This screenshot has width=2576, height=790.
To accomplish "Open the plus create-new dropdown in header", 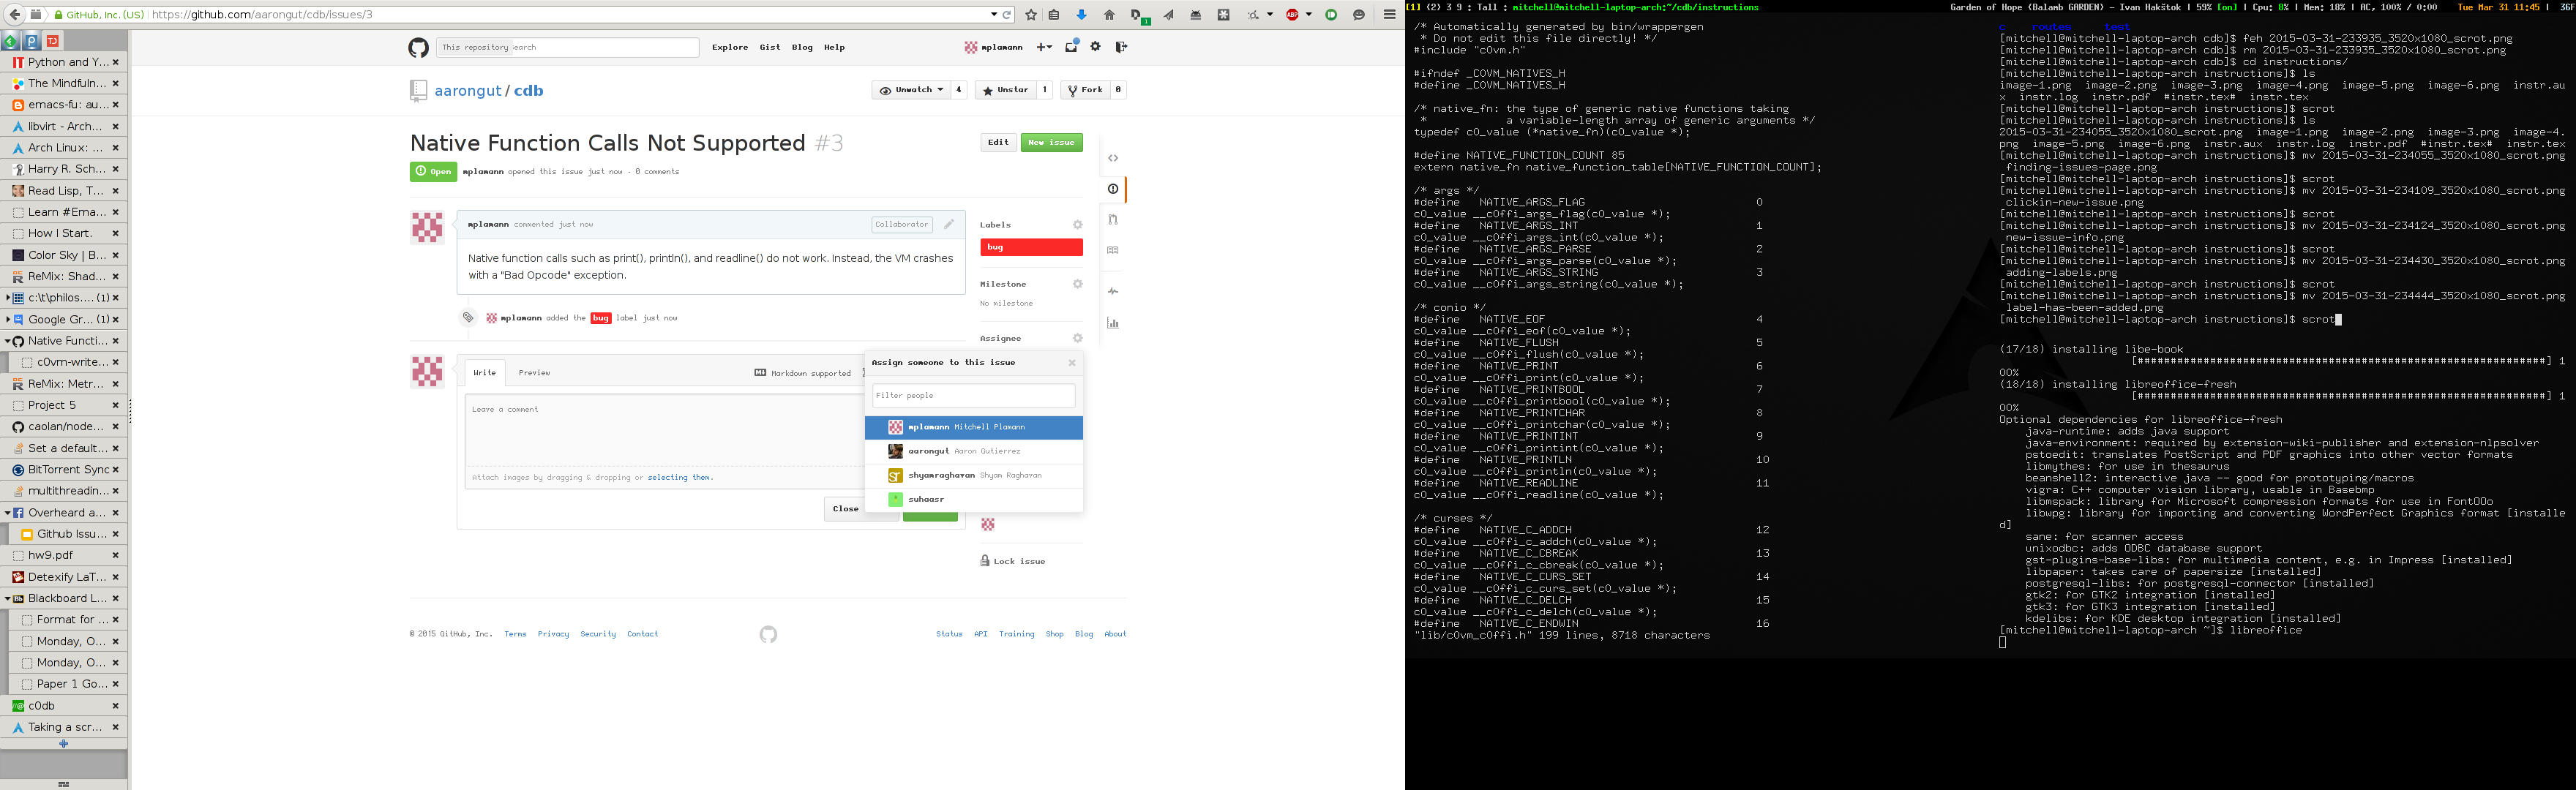I will tap(1043, 47).
